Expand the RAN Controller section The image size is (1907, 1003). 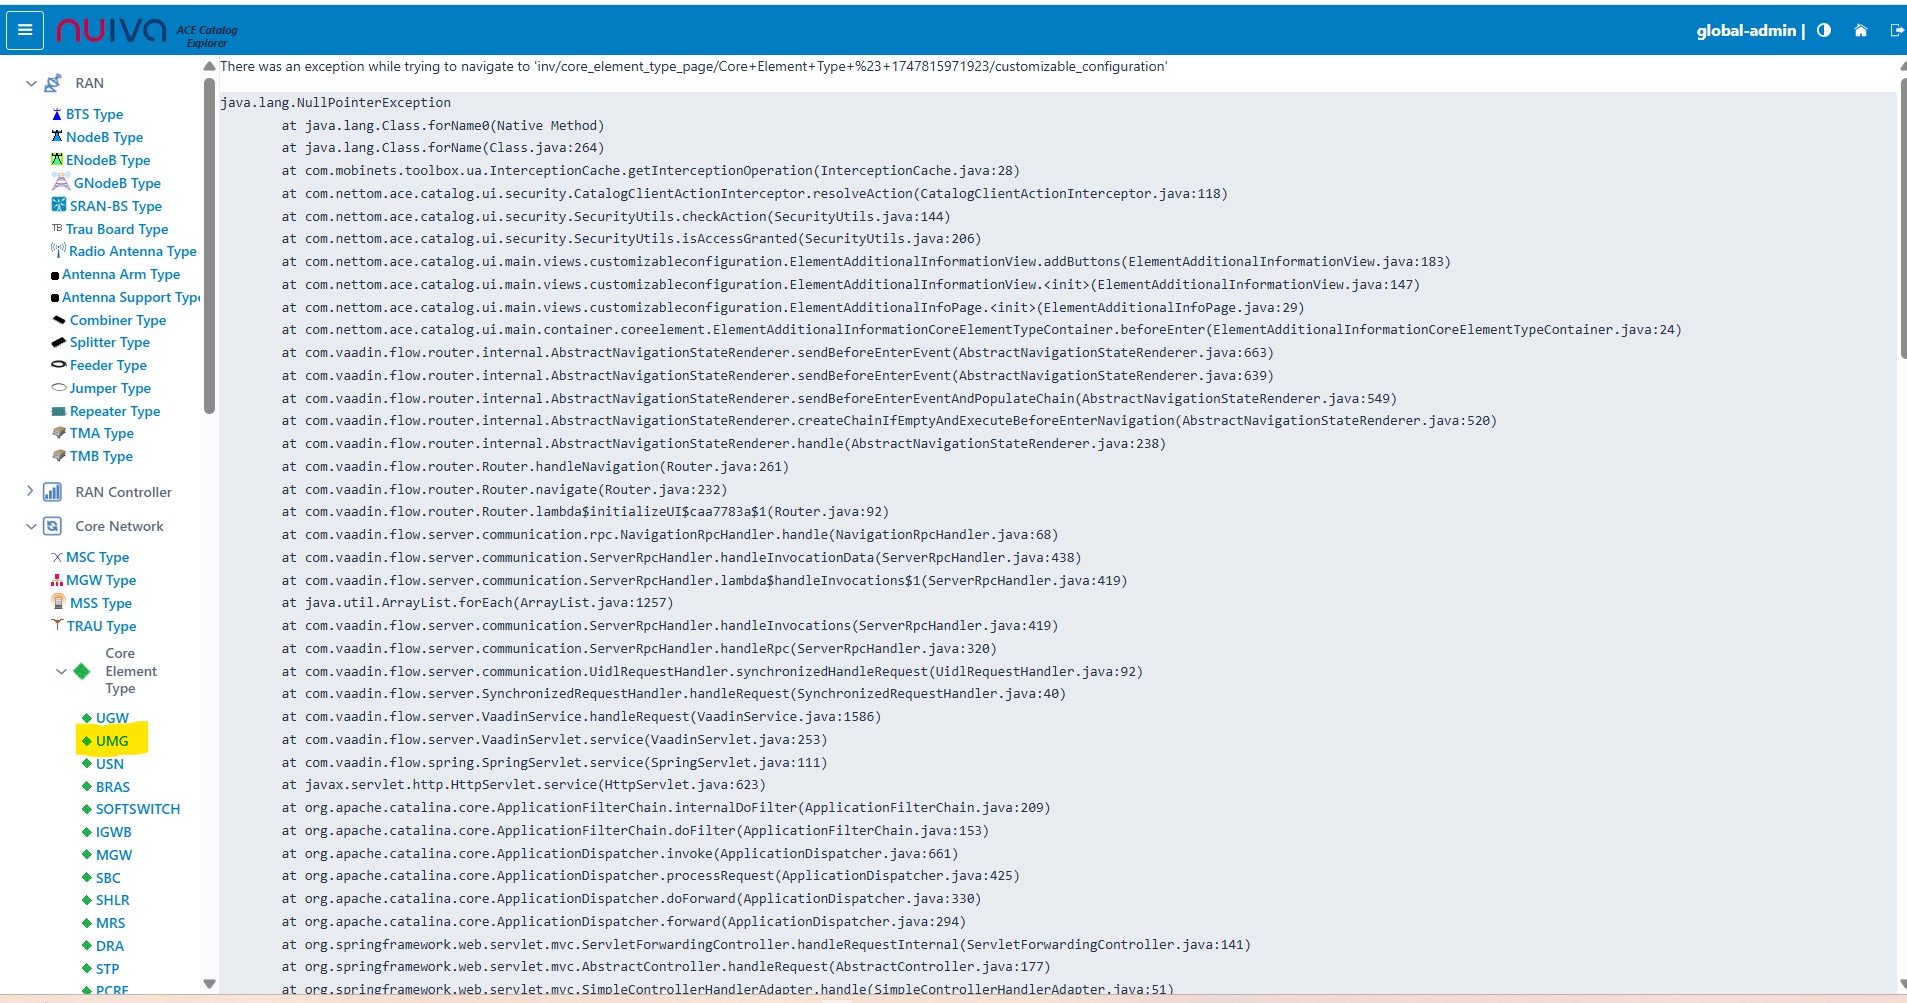[30, 491]
